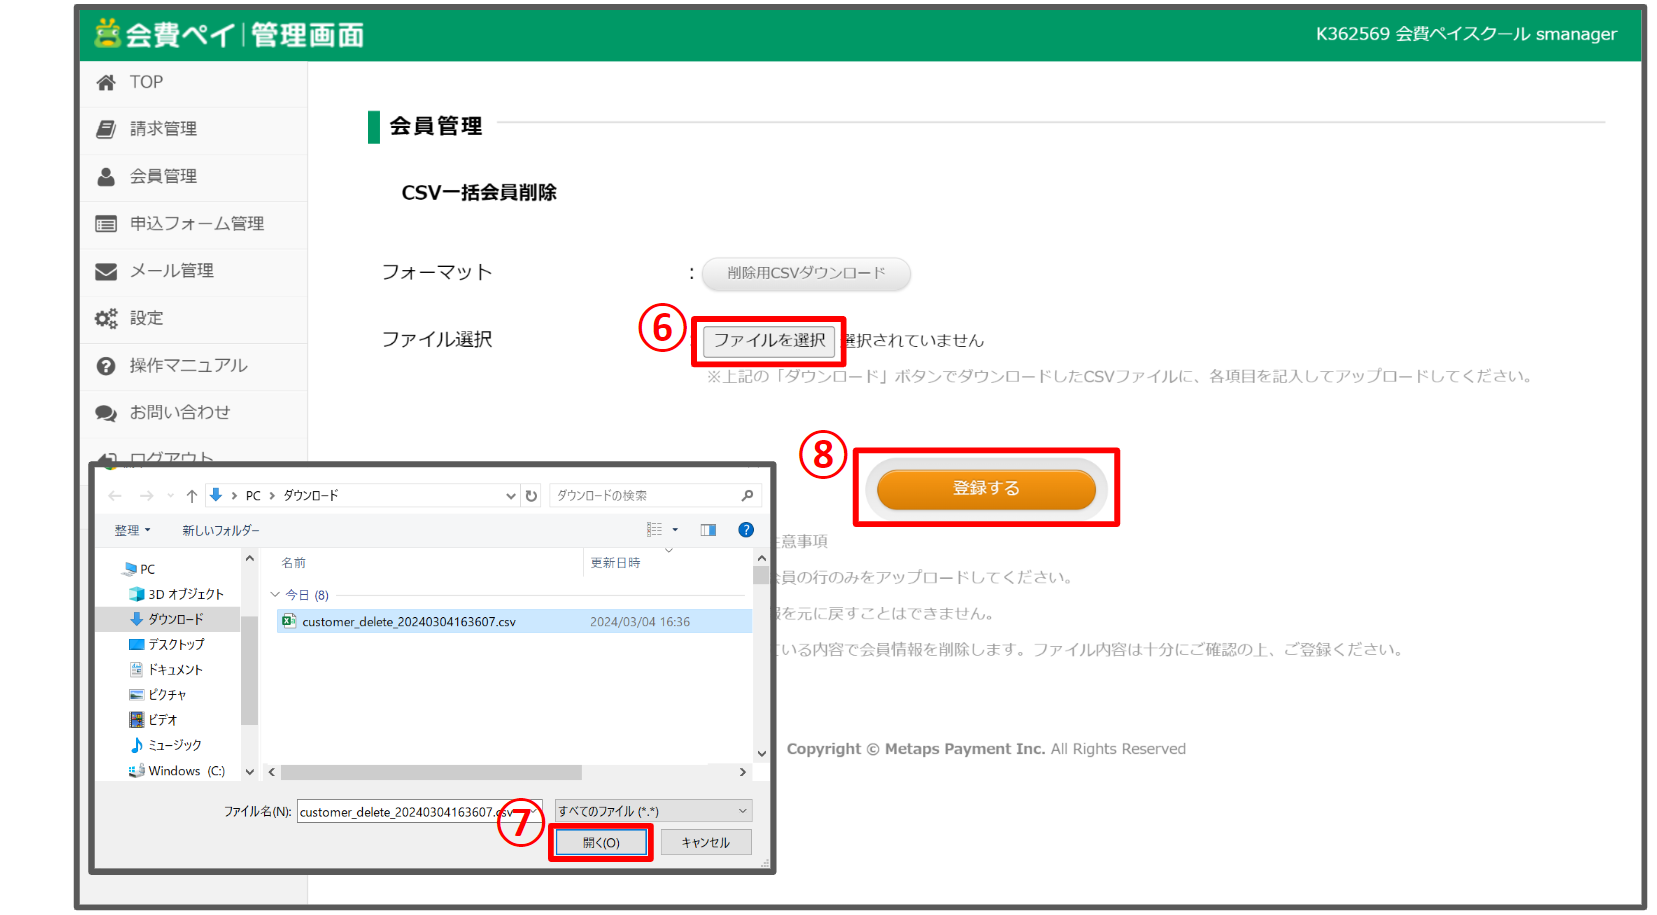This screenshot has height=915, width=1657.
Task: Click the search magnifier in the file dialog
Action: point(746,495)
